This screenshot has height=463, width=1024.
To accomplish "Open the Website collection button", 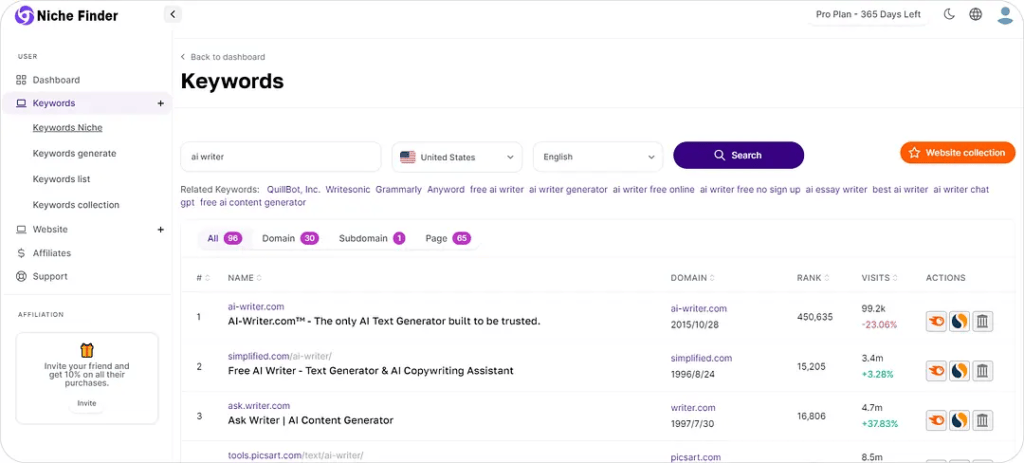I will click(x=957, y=153).
